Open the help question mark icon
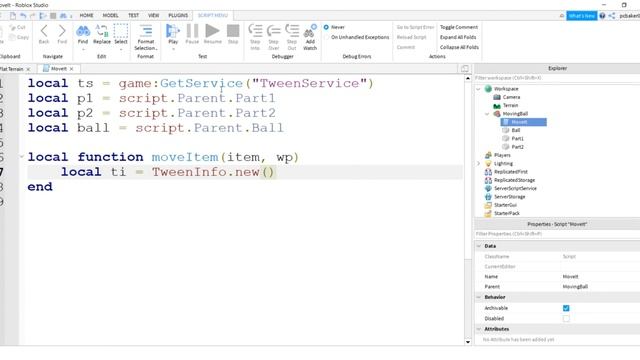 [602, 16]
